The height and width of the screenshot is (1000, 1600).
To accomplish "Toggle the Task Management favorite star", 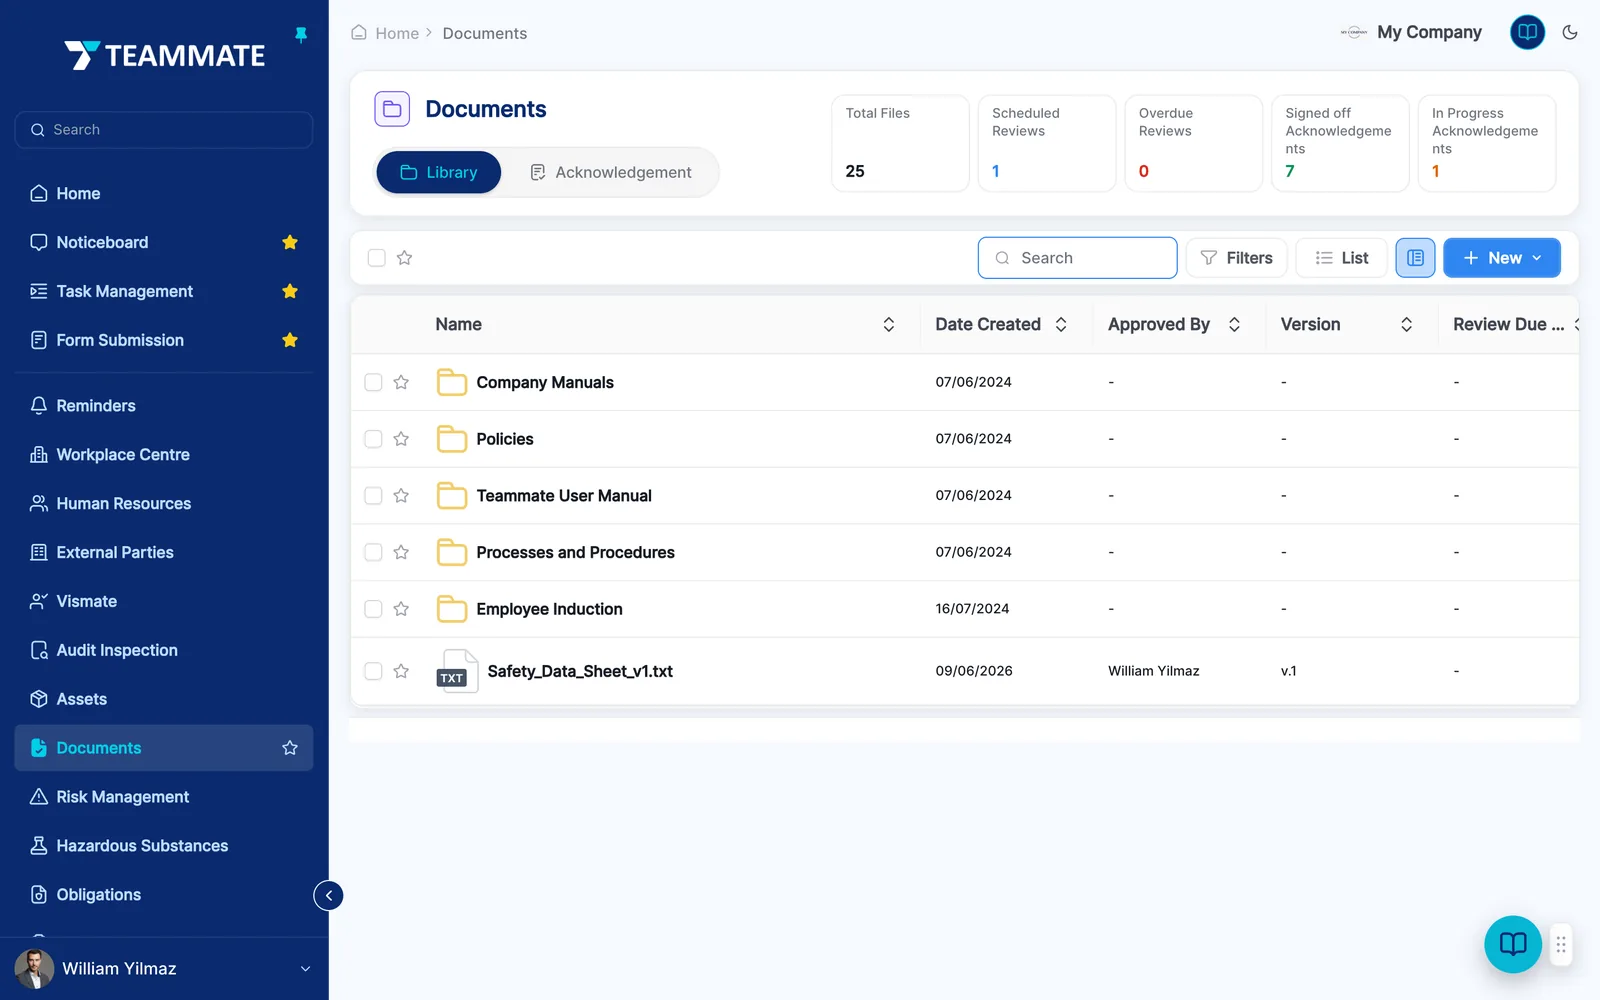I will (290, 291).
